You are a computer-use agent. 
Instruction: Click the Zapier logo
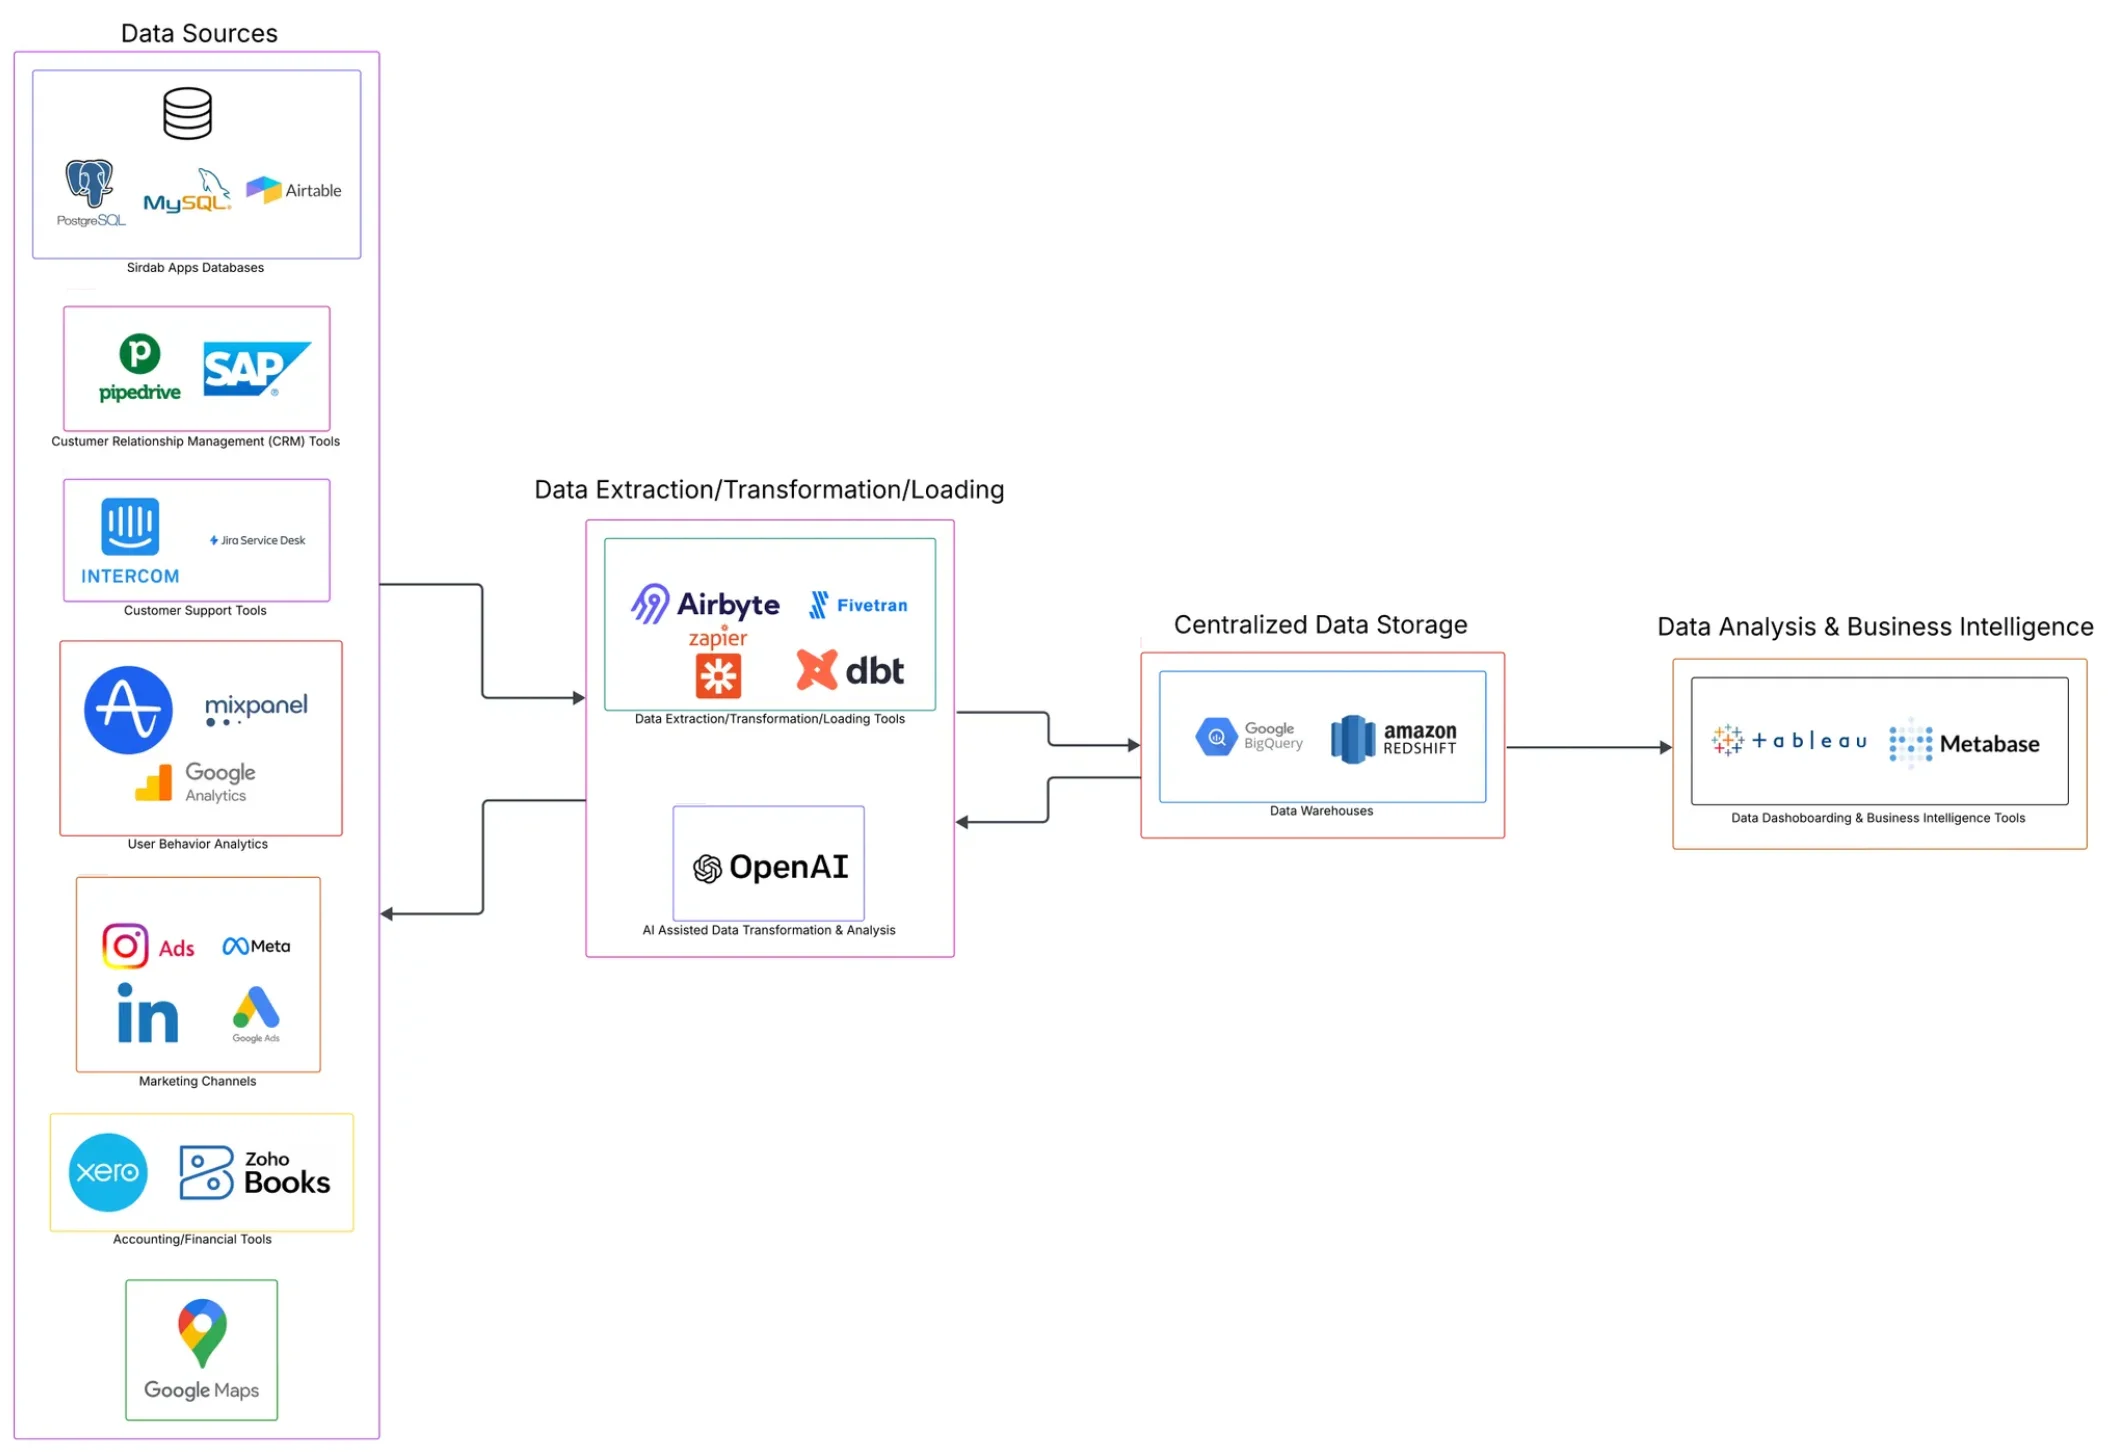point(718,662)
